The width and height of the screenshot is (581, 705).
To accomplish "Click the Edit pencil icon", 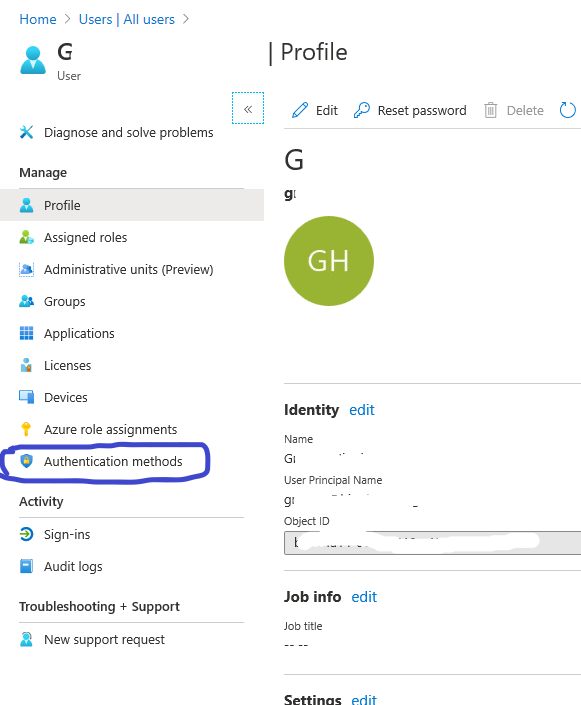I will (x=300, y=110).
